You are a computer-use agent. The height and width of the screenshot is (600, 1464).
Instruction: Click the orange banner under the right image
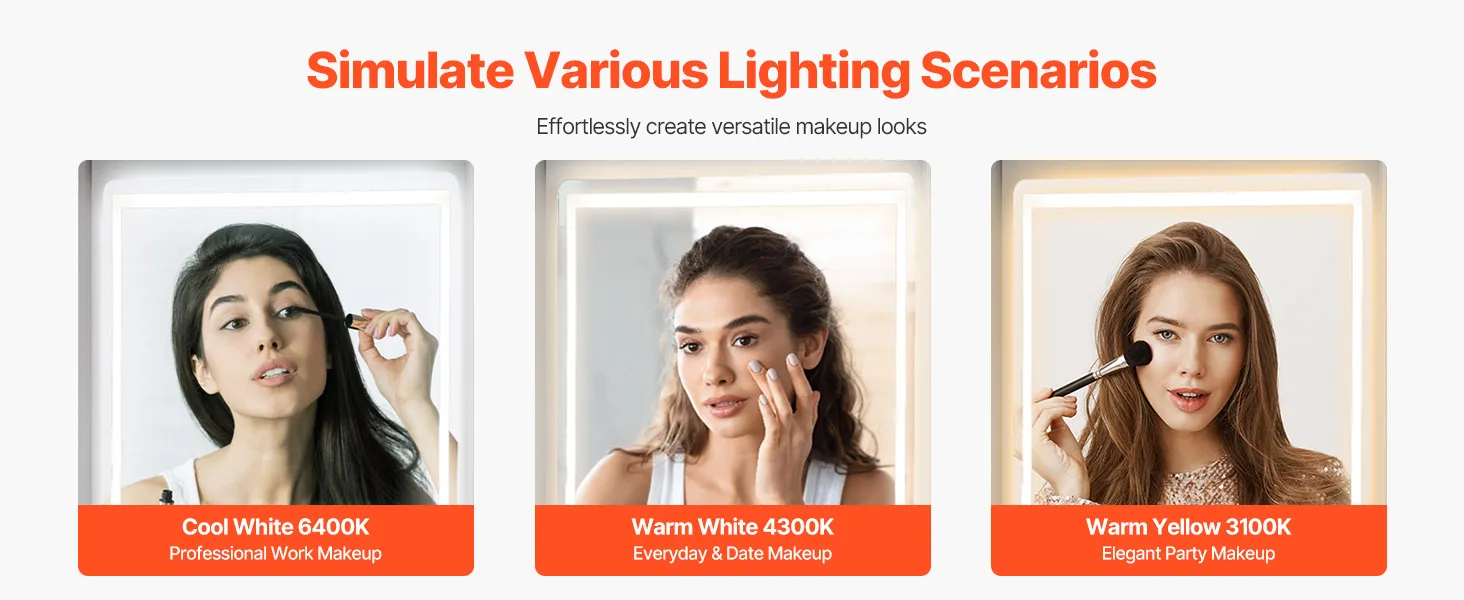pyautogui.click(x=1189, y=540)
